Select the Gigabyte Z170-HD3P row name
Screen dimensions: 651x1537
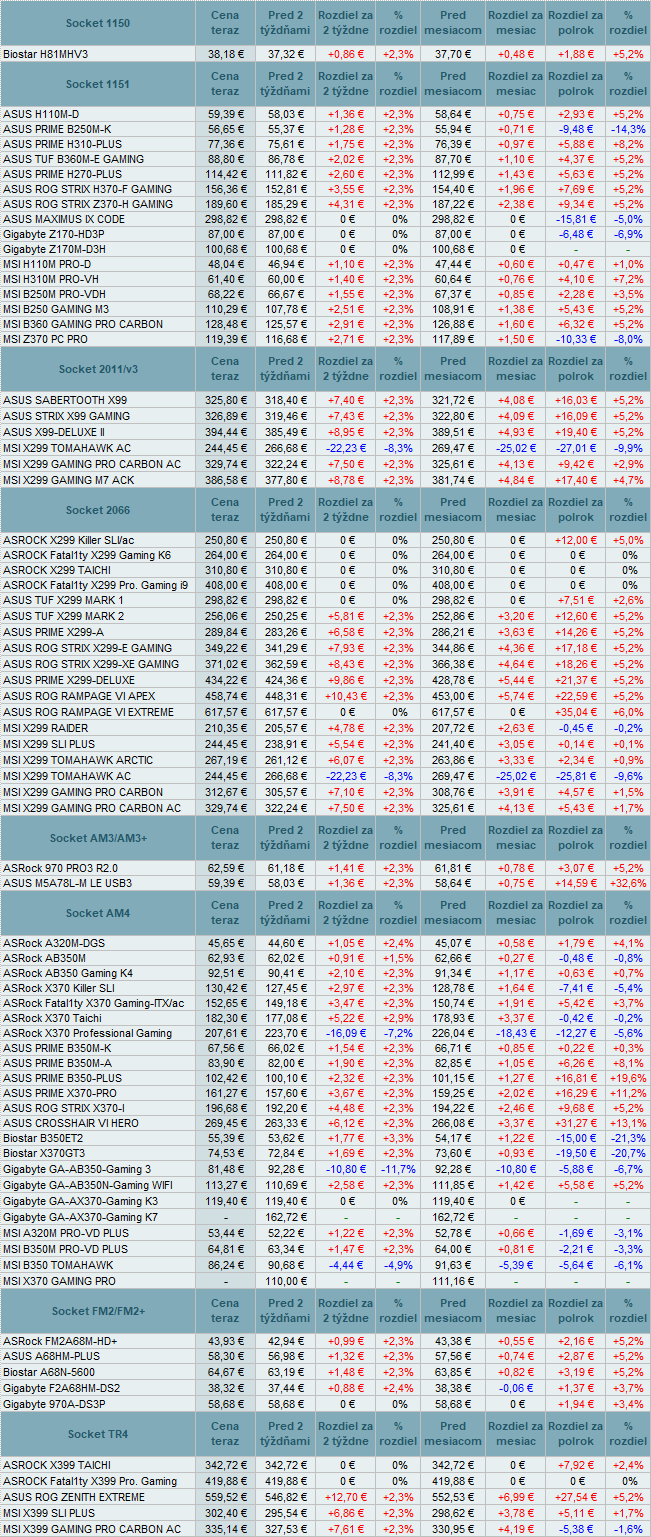(x=52, y=233)
